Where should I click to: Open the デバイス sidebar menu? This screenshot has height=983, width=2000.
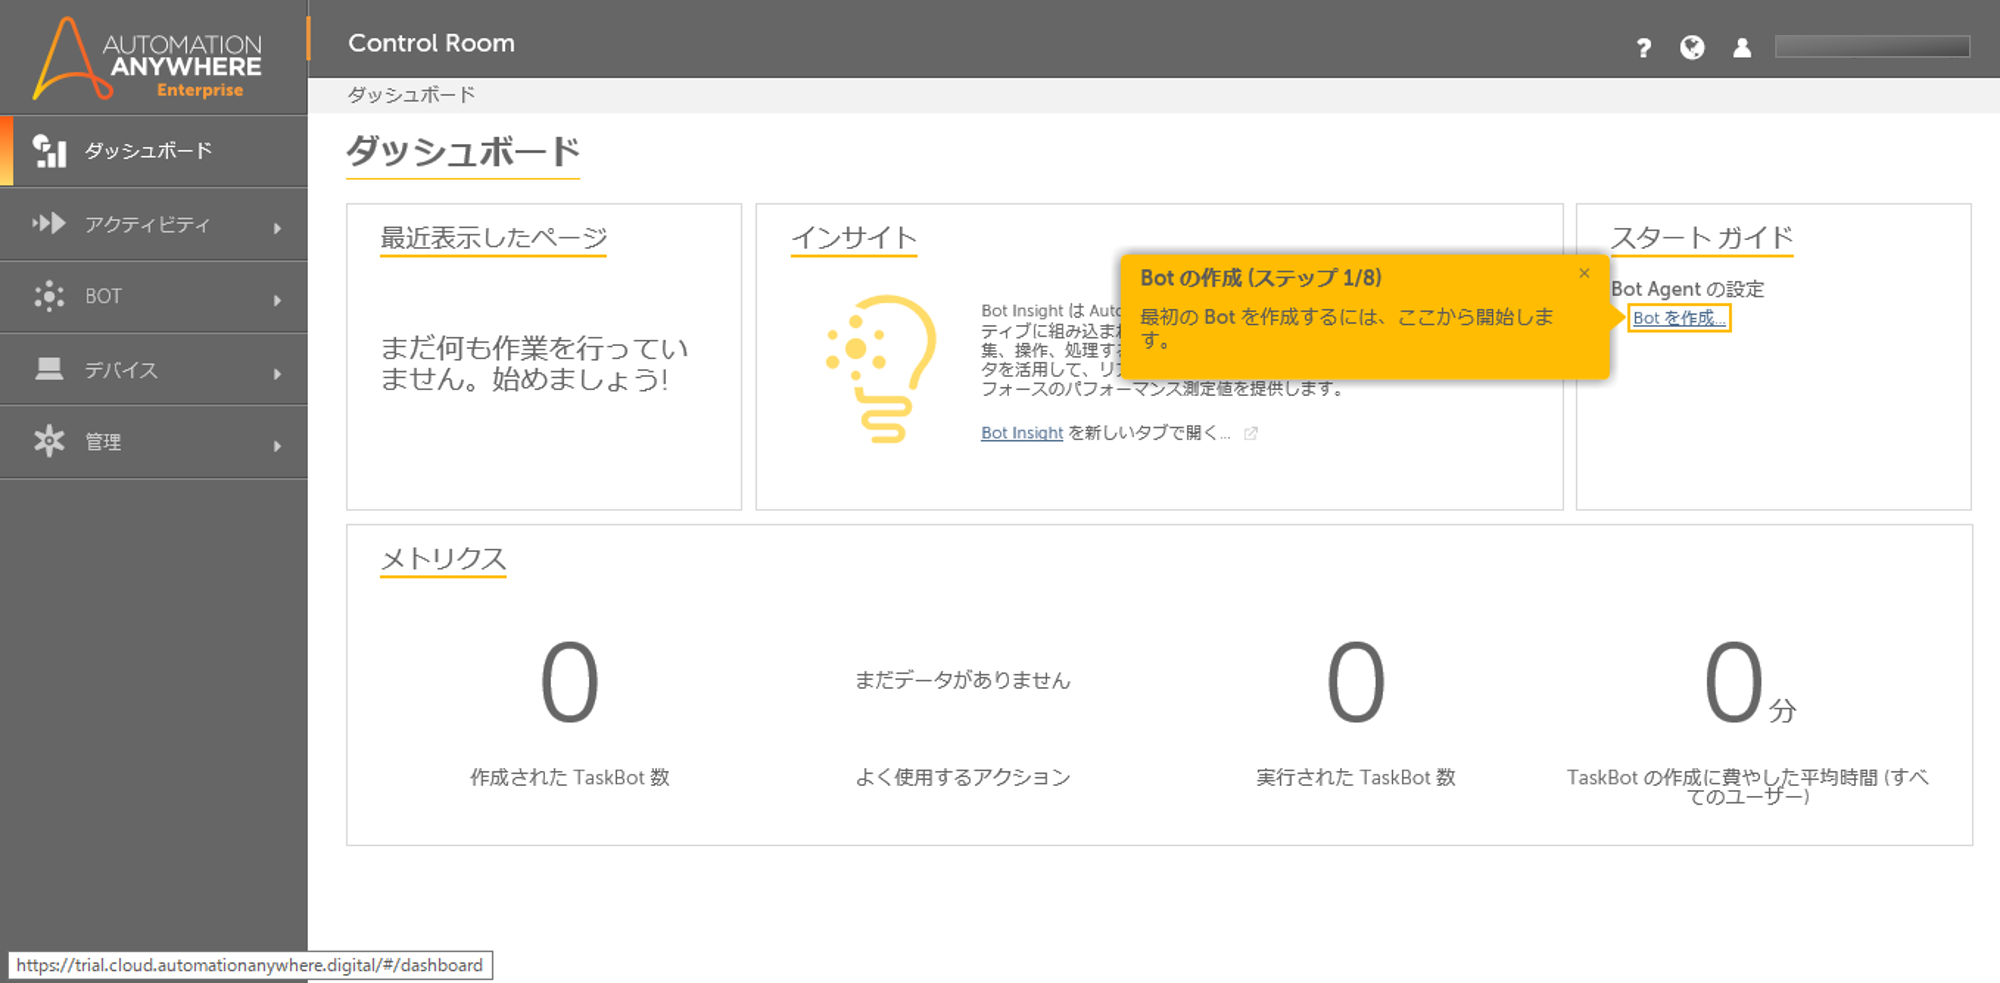tap(154, 369)
